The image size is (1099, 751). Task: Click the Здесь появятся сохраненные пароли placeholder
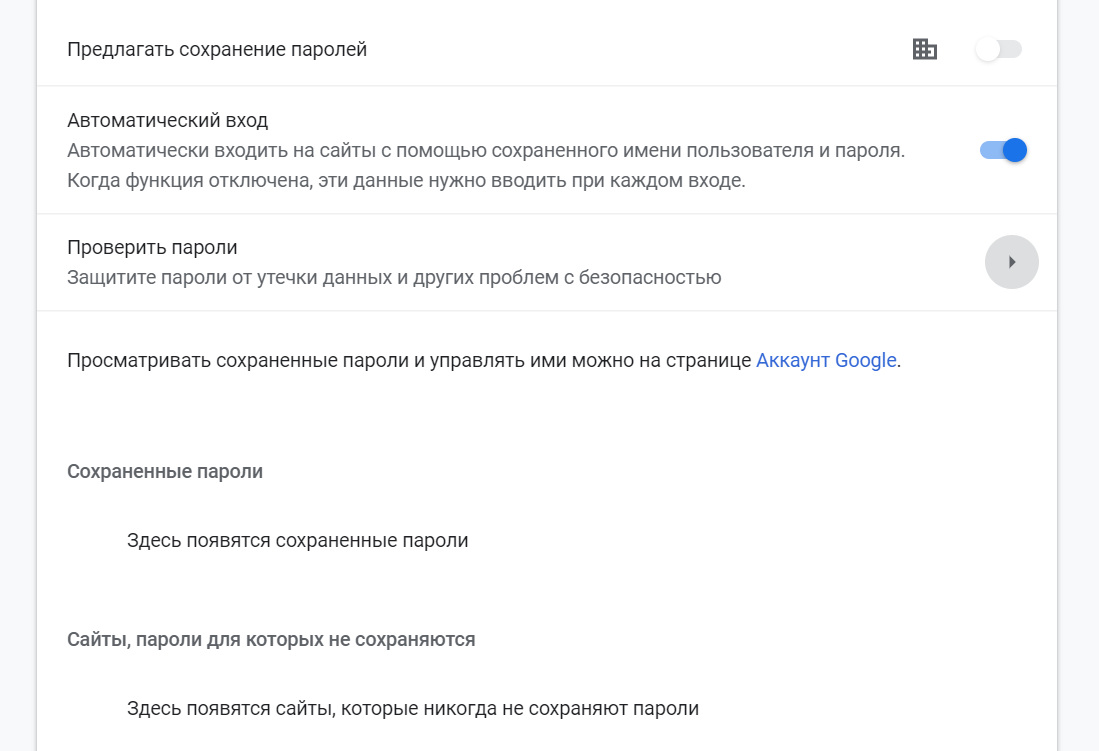pyautogui.click(x=297, y=541)
